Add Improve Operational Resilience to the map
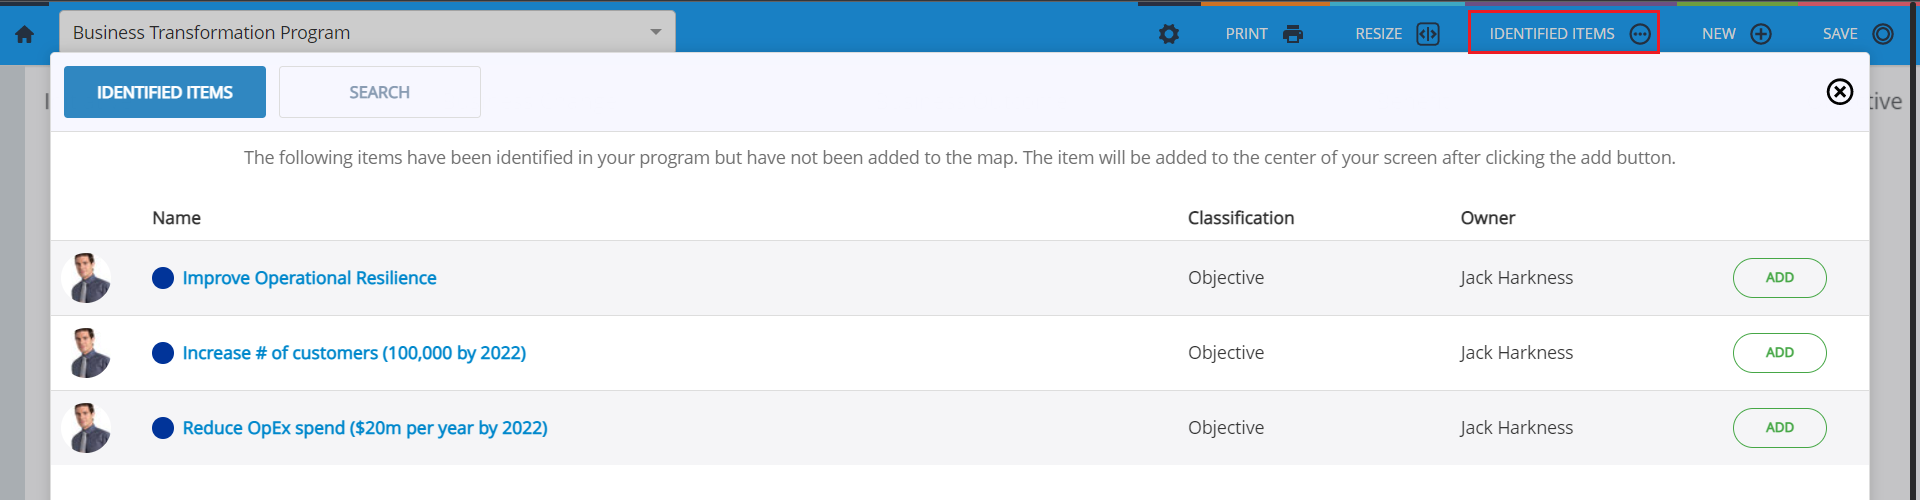Image resolution: width=1920 pixels, height=500 pixels. click(1780, 278)
